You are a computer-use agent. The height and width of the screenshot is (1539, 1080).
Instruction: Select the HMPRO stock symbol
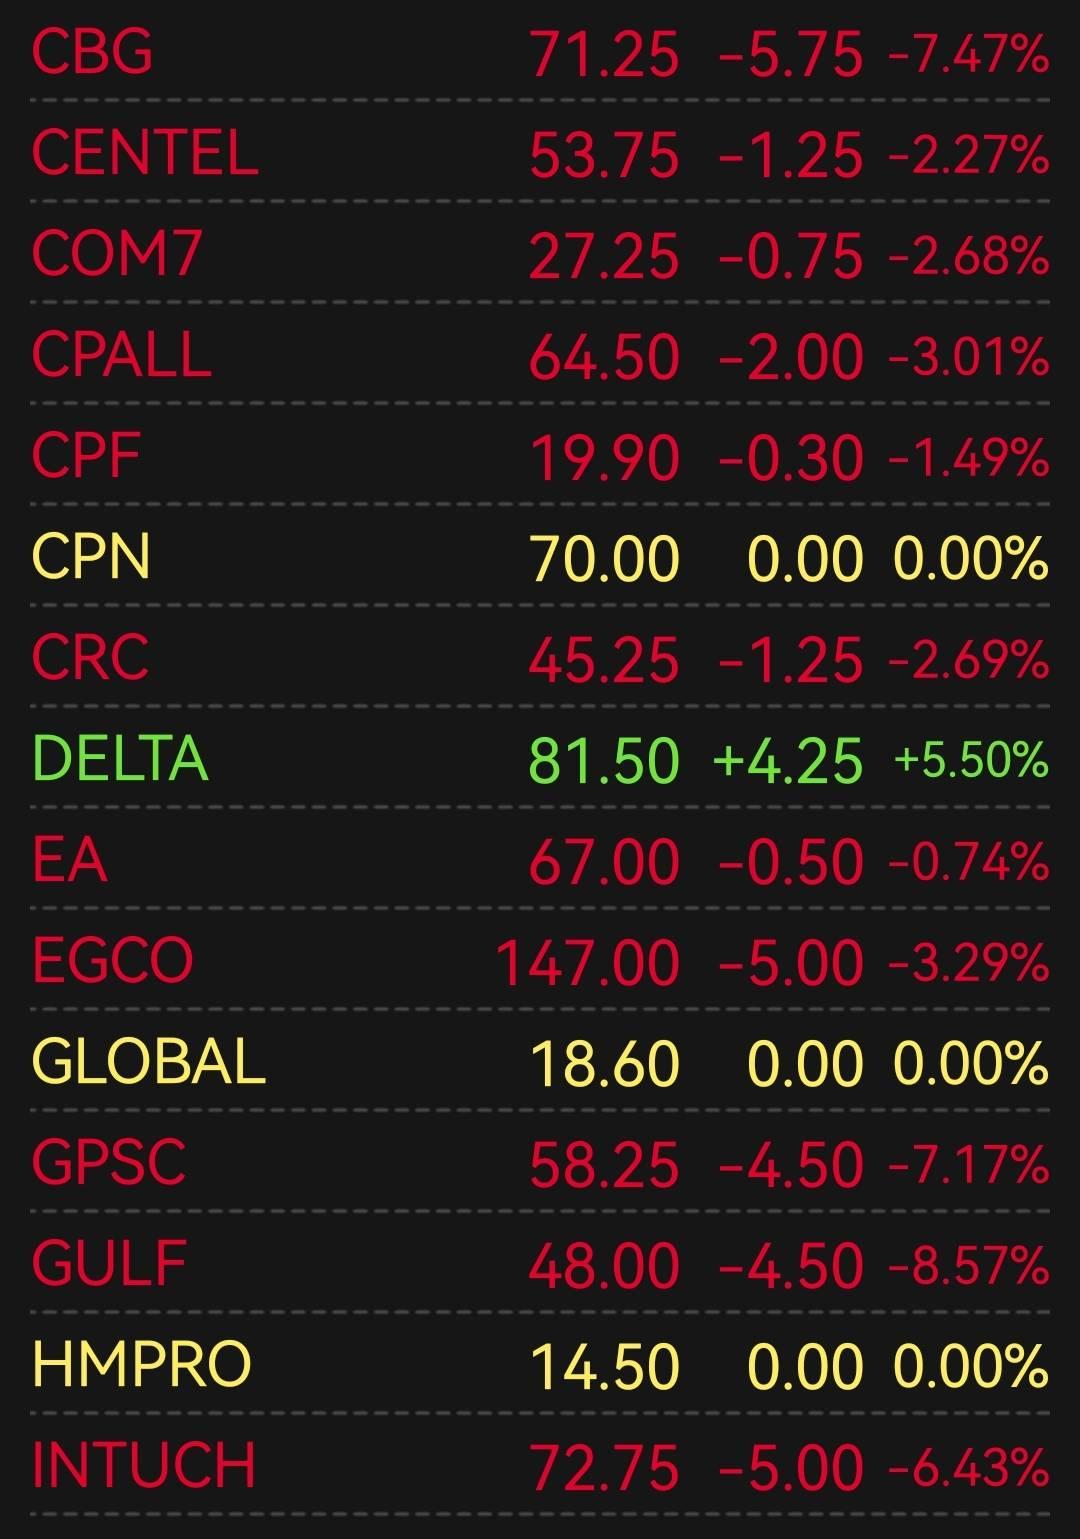coord(141,1365)
